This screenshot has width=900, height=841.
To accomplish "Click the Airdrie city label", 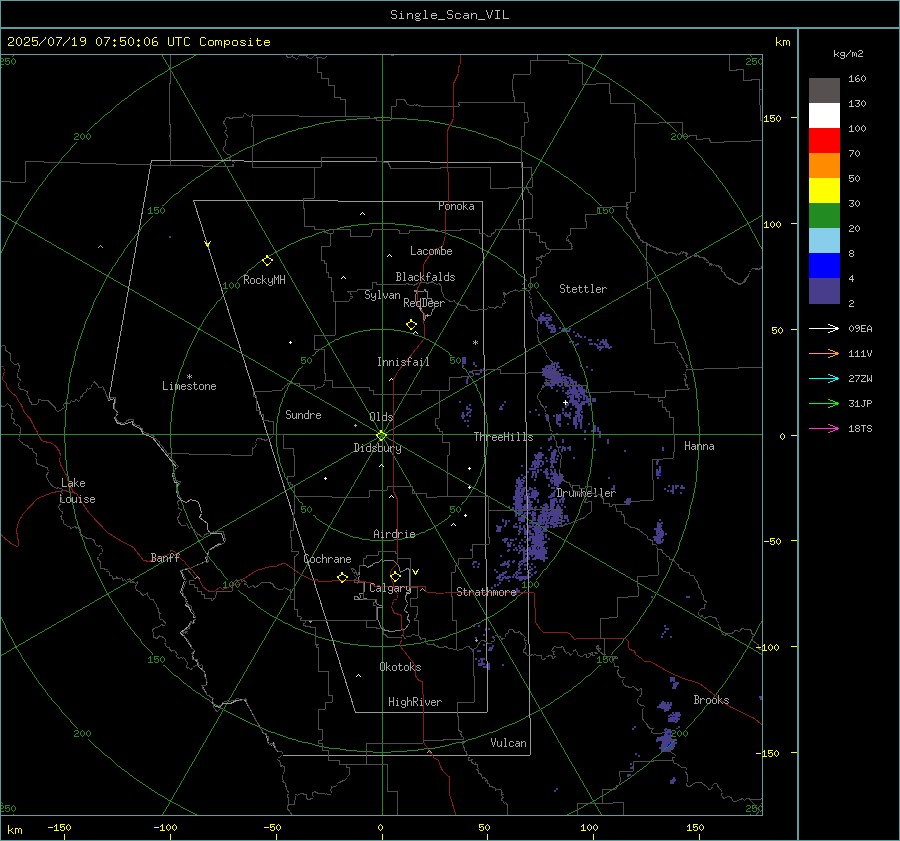I will pyautogui.click(x=394, y=534).
